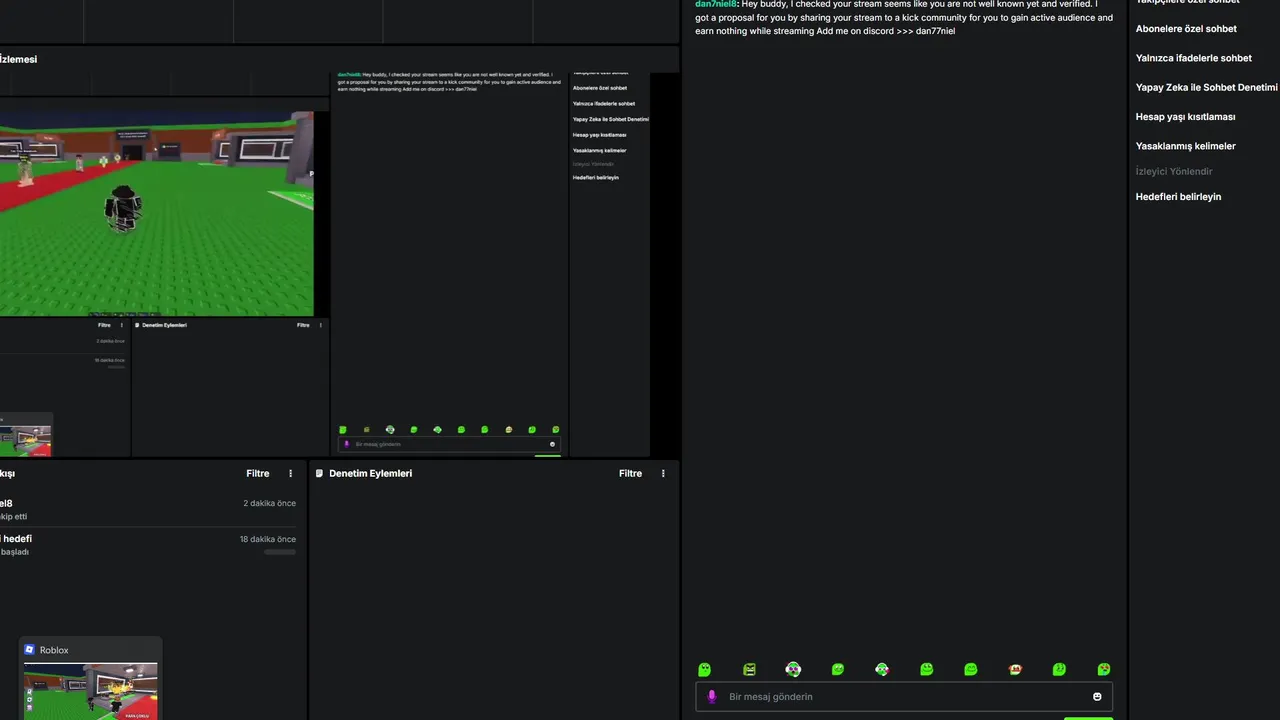Open three-dot menu of the activity feed panel
The height and width of the screenshot is (720, 1280).
click(x=291, y=474)
